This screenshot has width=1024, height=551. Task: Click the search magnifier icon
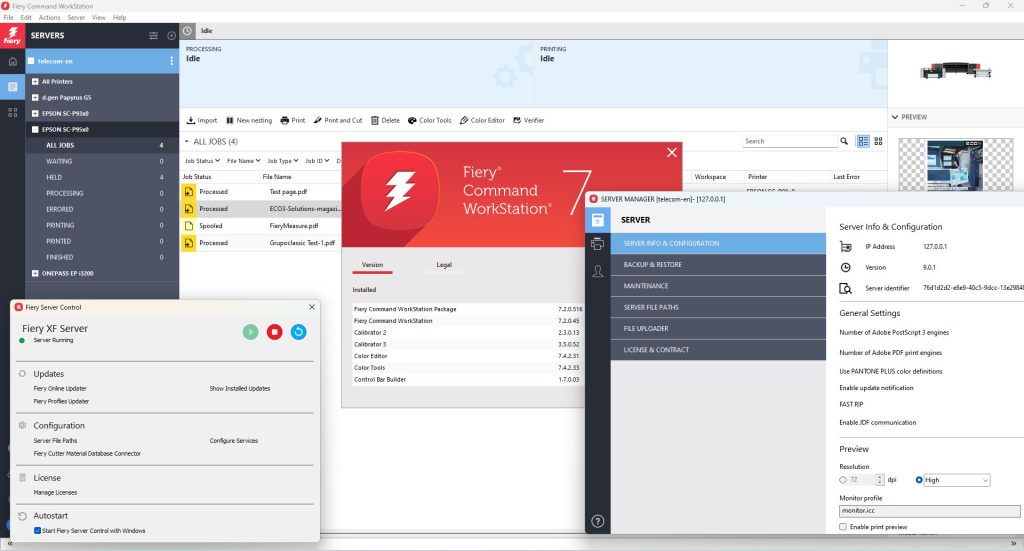coord(844,141)
